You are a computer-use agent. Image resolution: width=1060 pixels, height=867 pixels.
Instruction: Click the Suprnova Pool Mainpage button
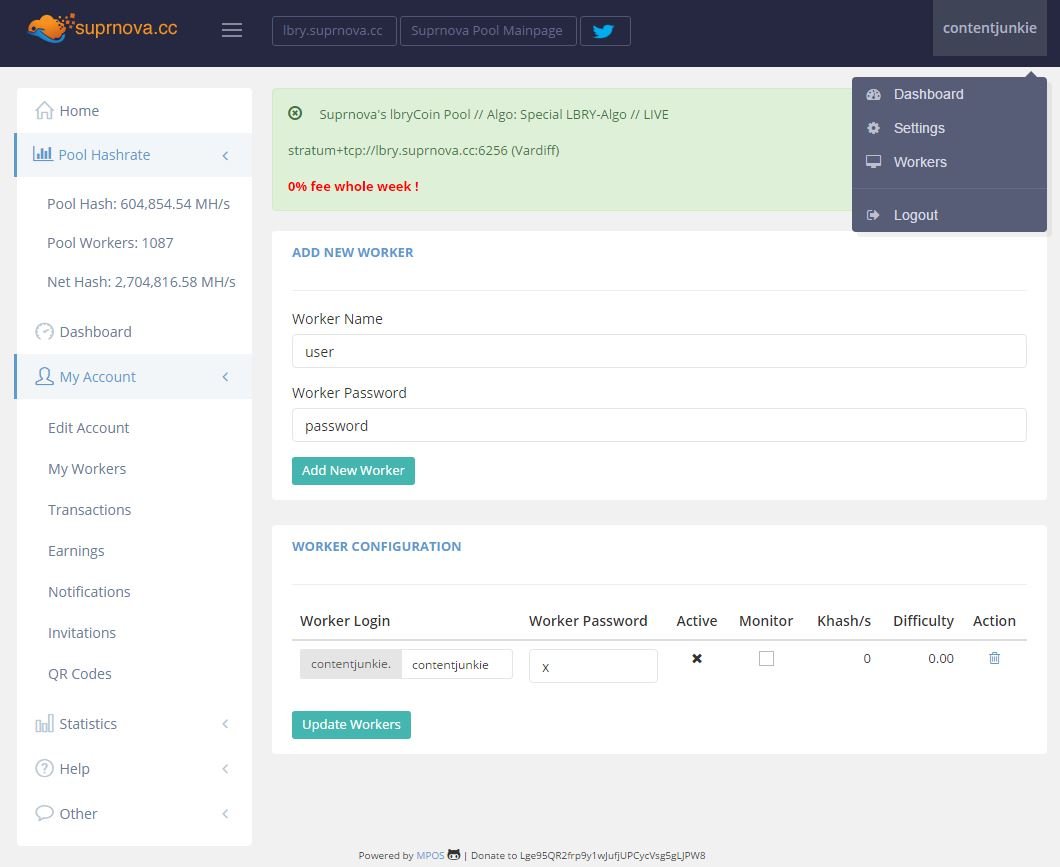488,31
